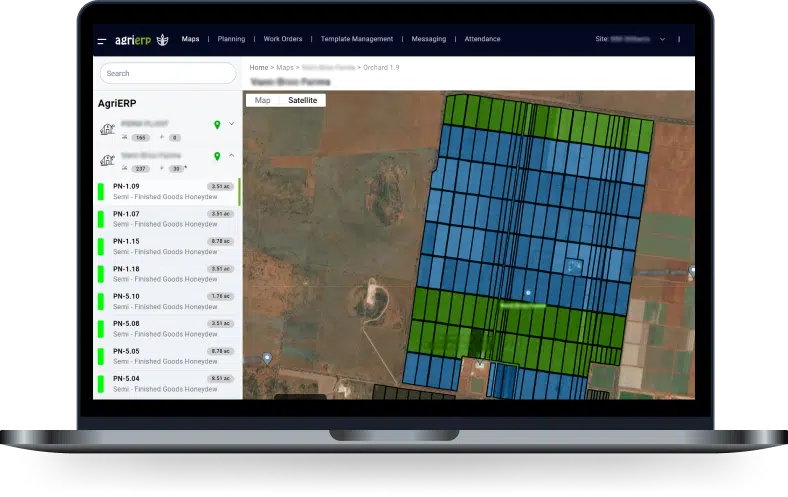Image resolution: width=788 pixels, height=497 pixels.
Task: Click inside the Search field
Action: point(167,73)
